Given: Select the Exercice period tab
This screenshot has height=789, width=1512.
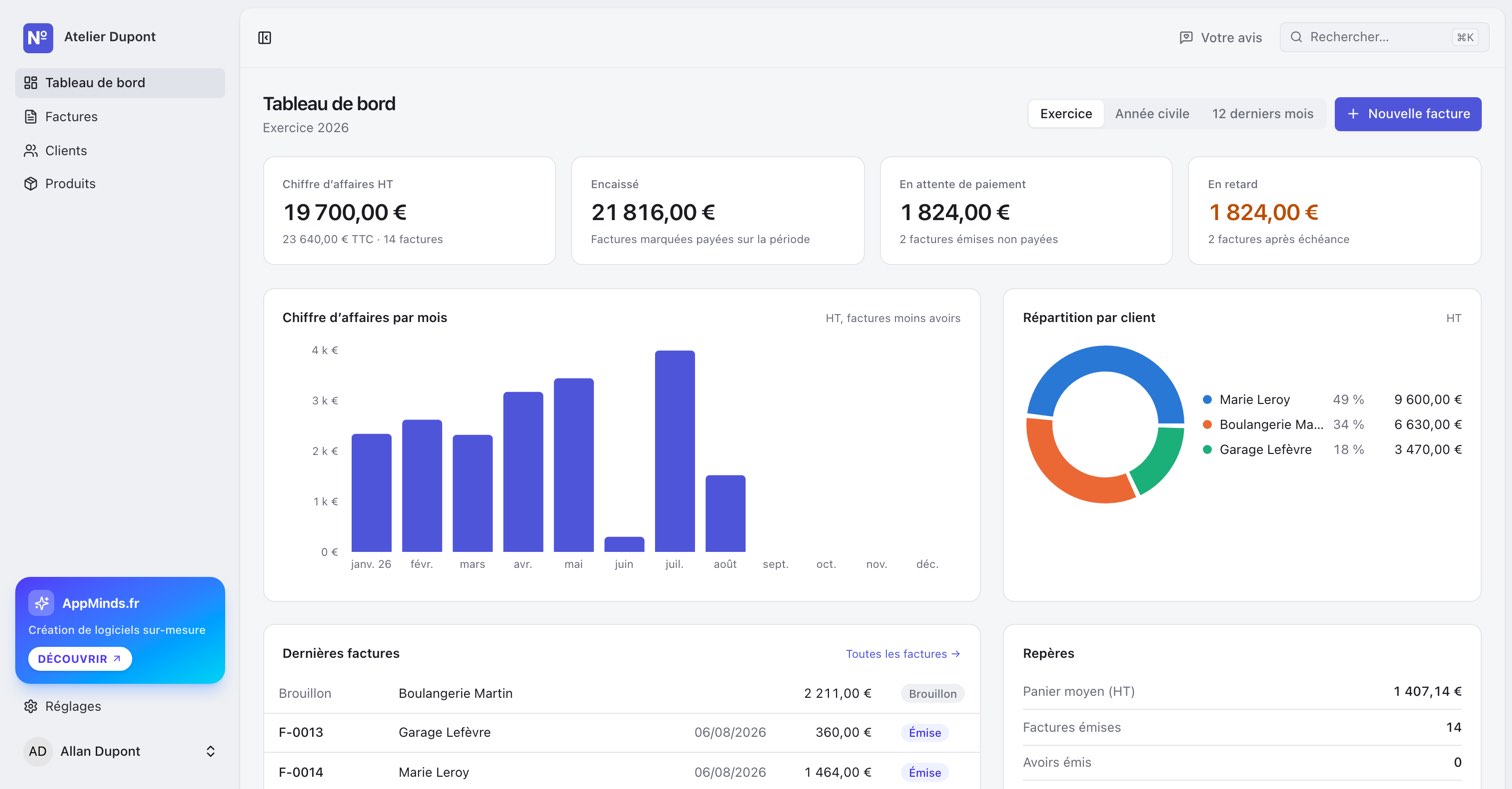Looking at the screenshot, I should click(x=1066, y=114).
